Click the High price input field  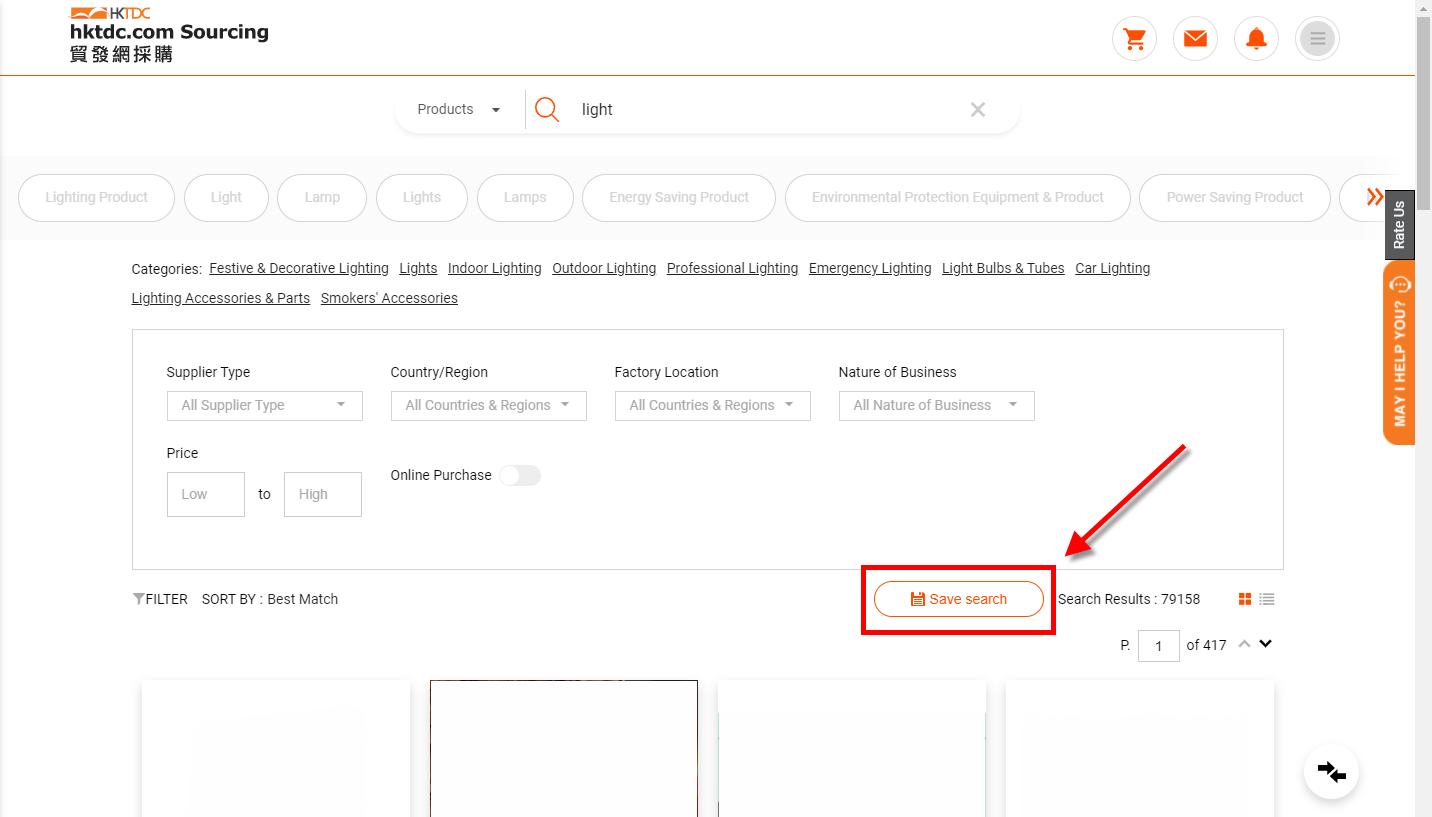click(323, 494)
